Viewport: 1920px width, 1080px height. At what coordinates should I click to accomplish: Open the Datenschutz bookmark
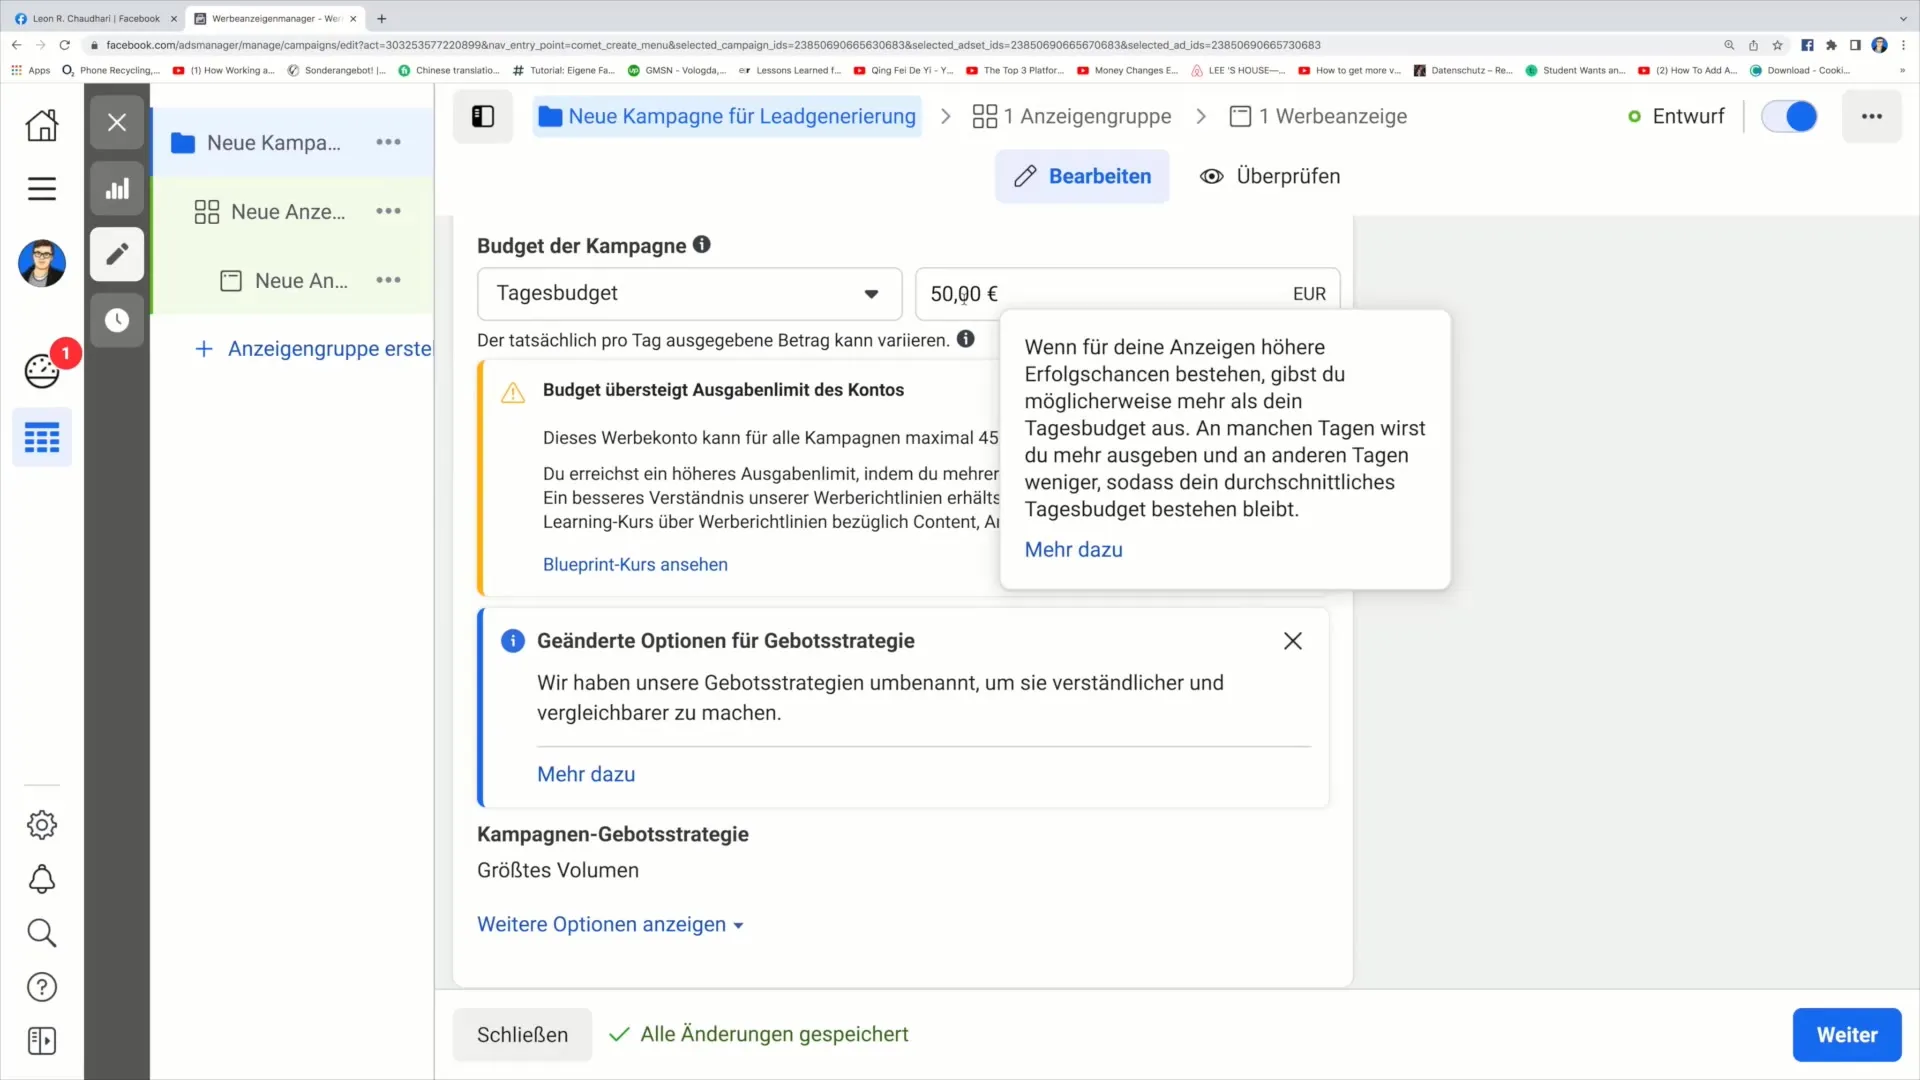point(1462,70)
